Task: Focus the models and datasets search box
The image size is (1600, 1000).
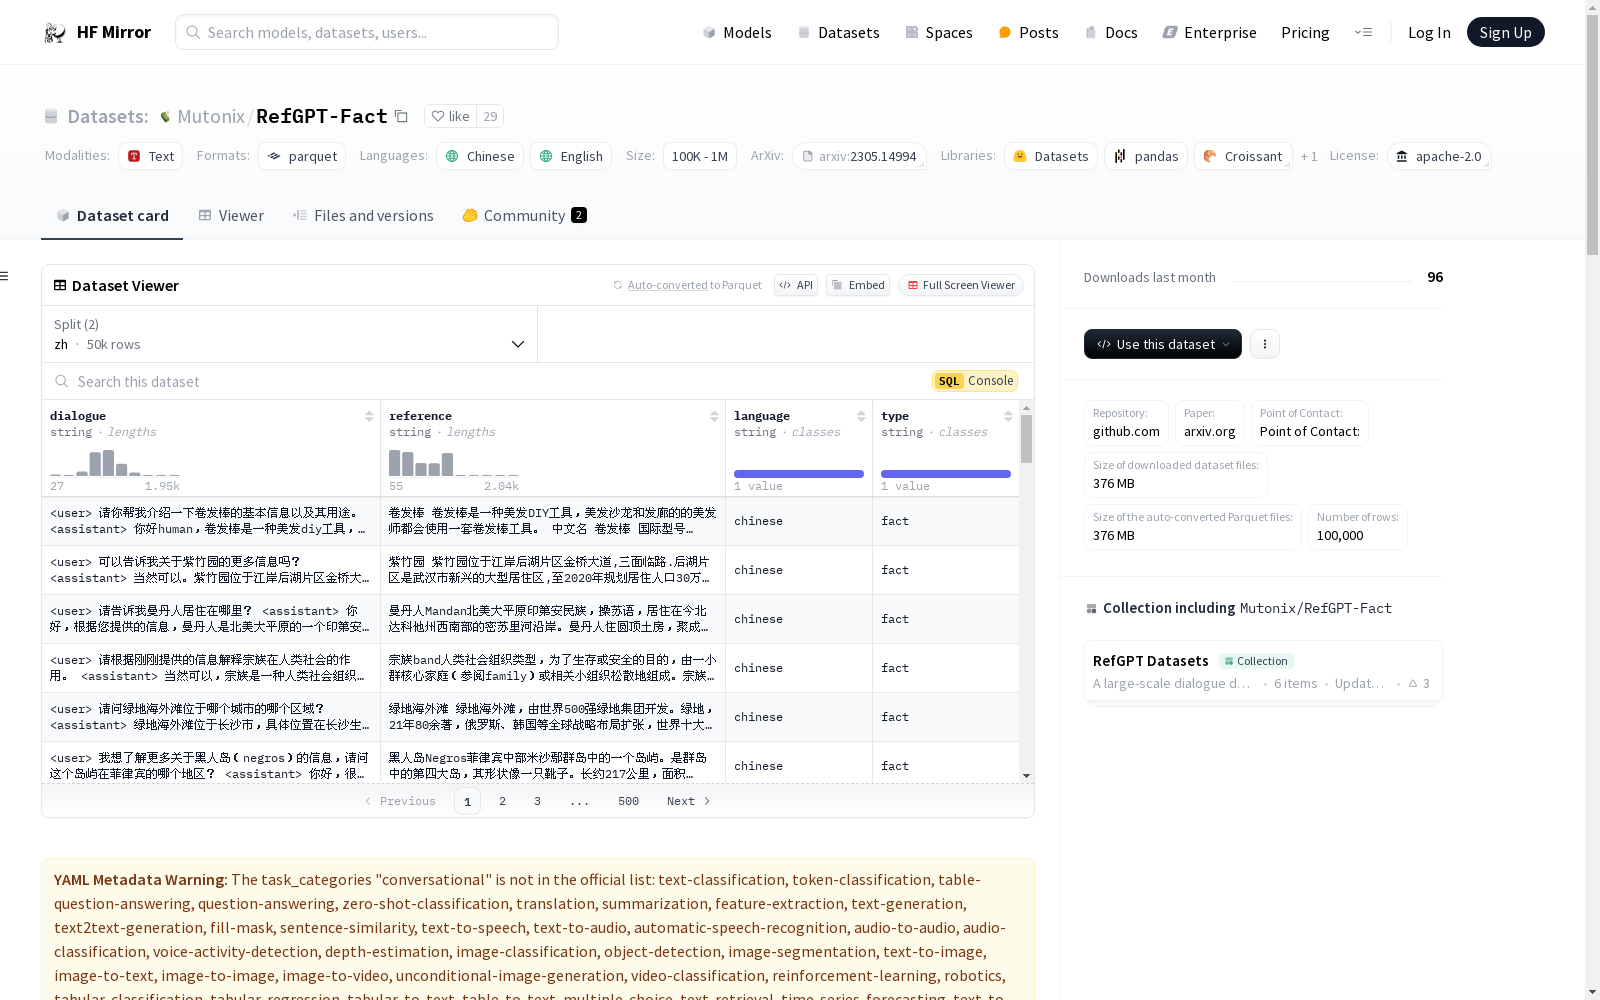Action: tap(367, 32)
